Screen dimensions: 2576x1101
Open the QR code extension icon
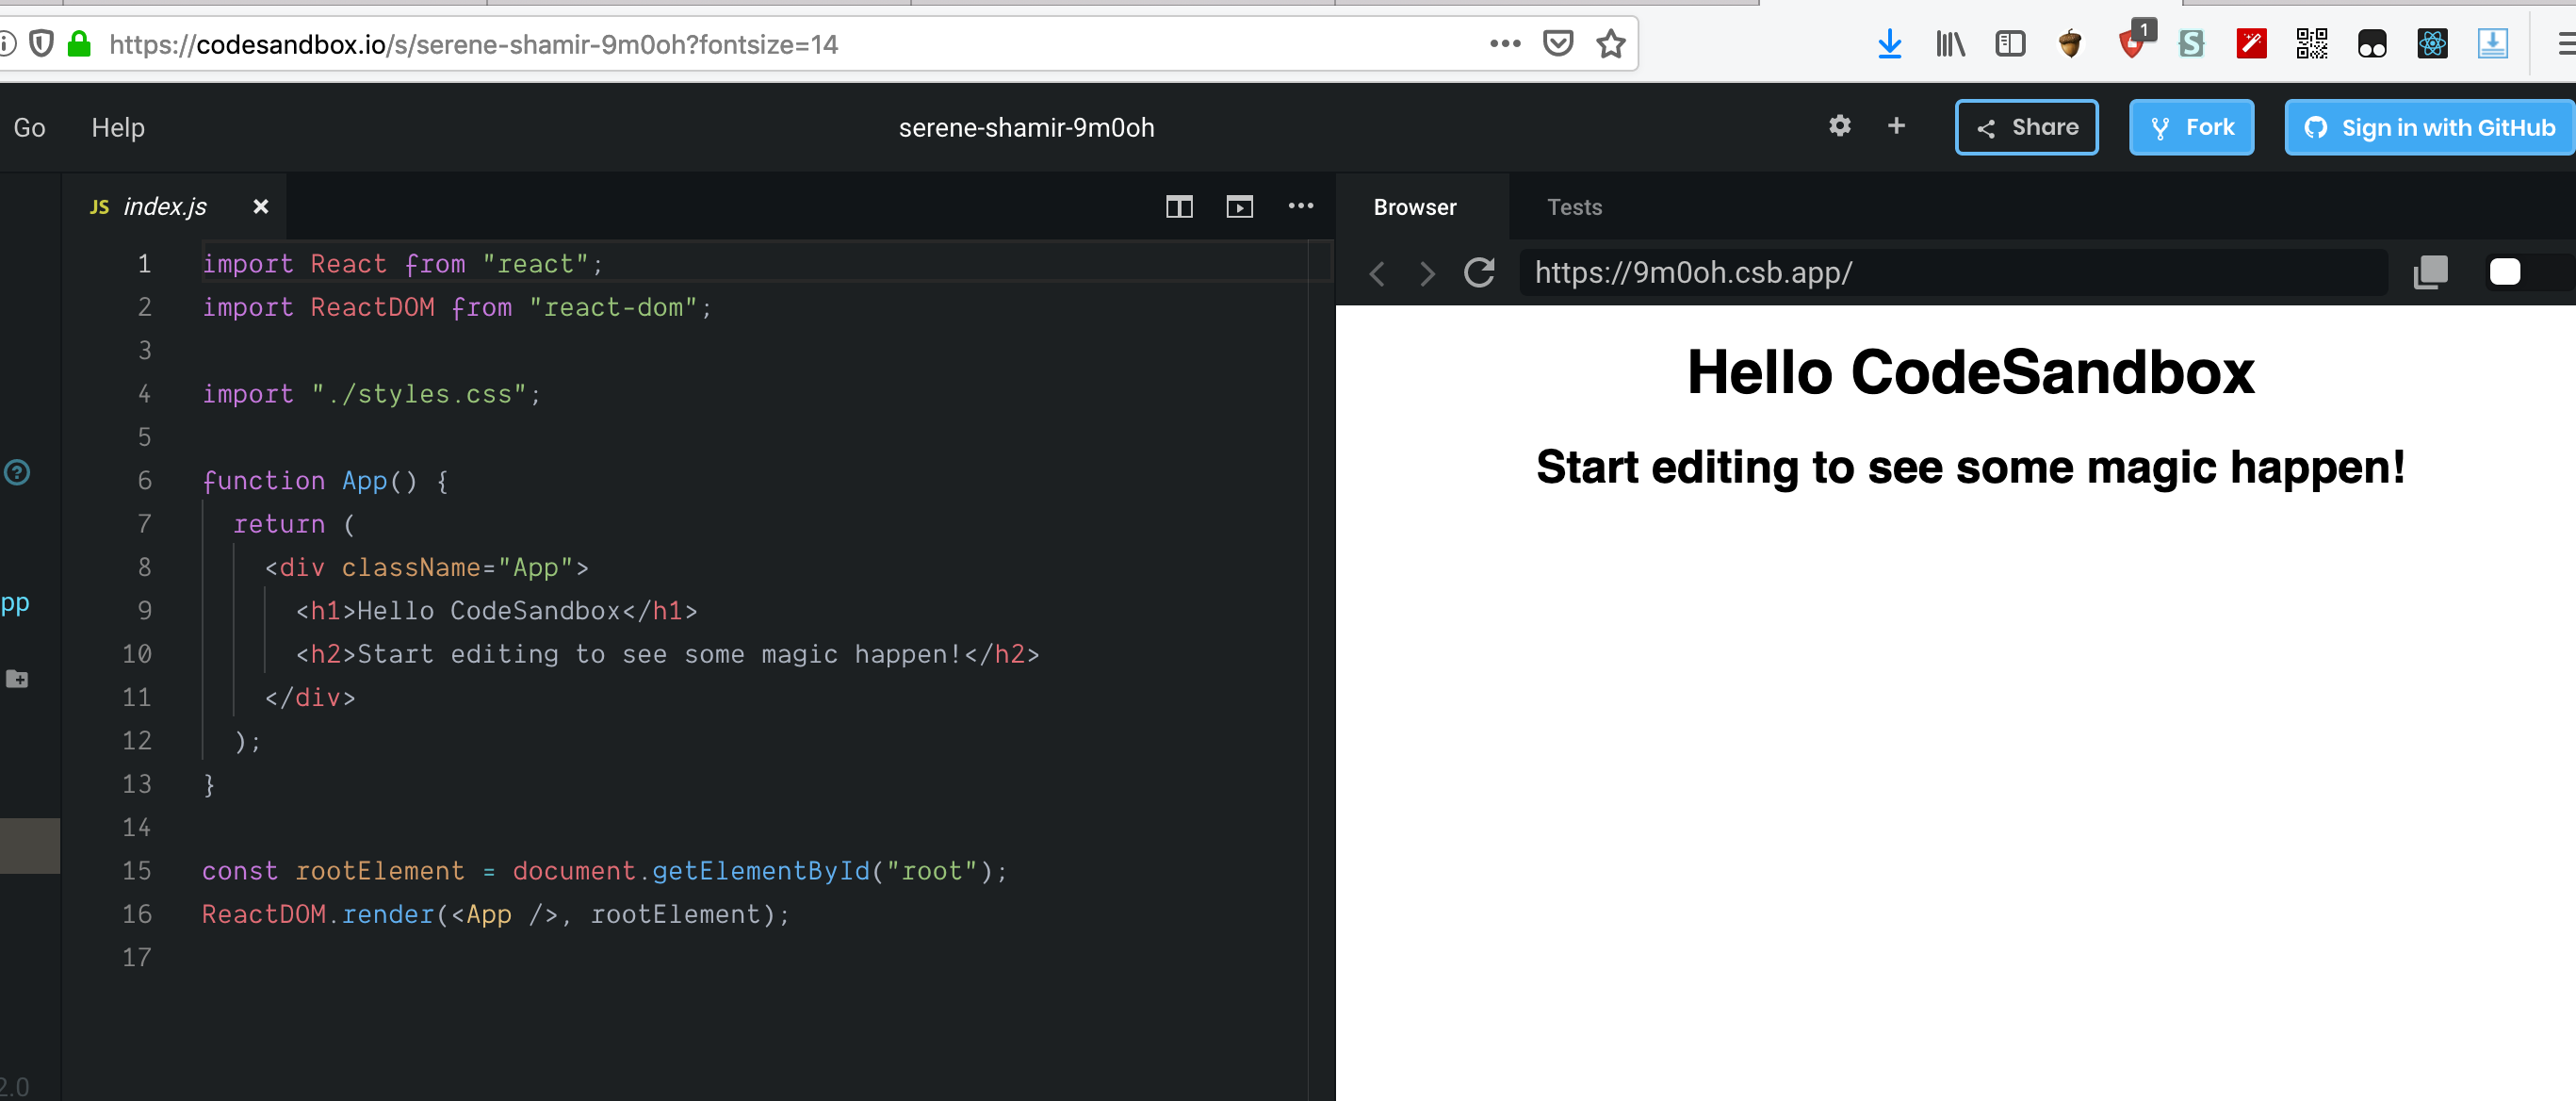[x=2311, y=44]
